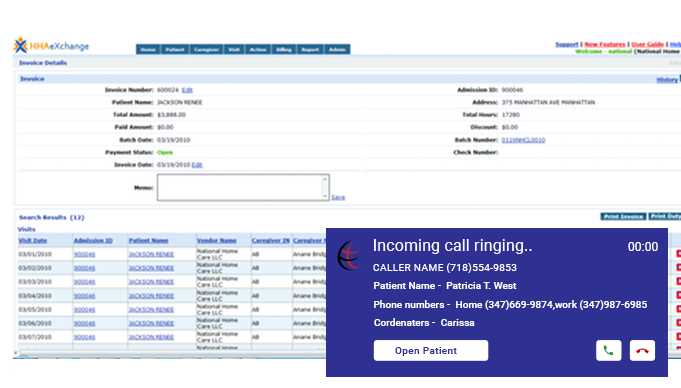Click the Memo box scroll-up arrow
The width and height of the screenshot is (681, 388).
(324, 179)
